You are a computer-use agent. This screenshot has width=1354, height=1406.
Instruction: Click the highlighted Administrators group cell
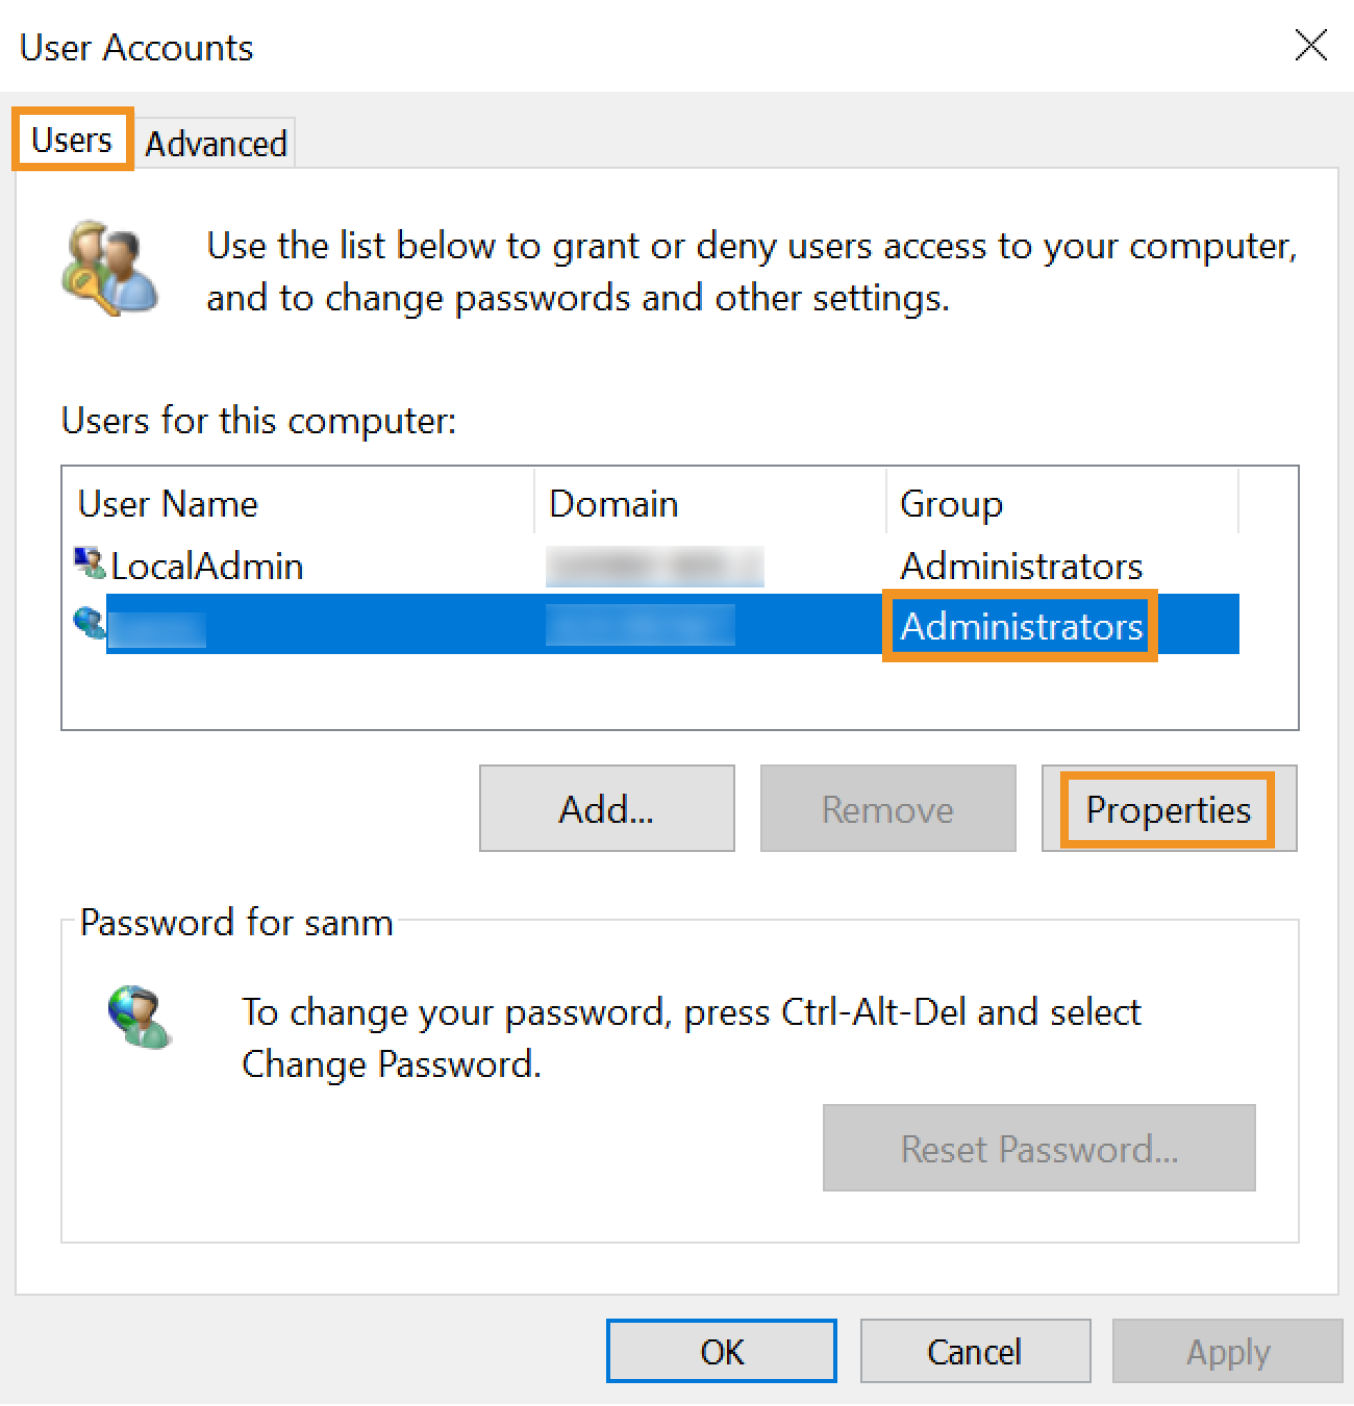click(x=1020, y=626)
